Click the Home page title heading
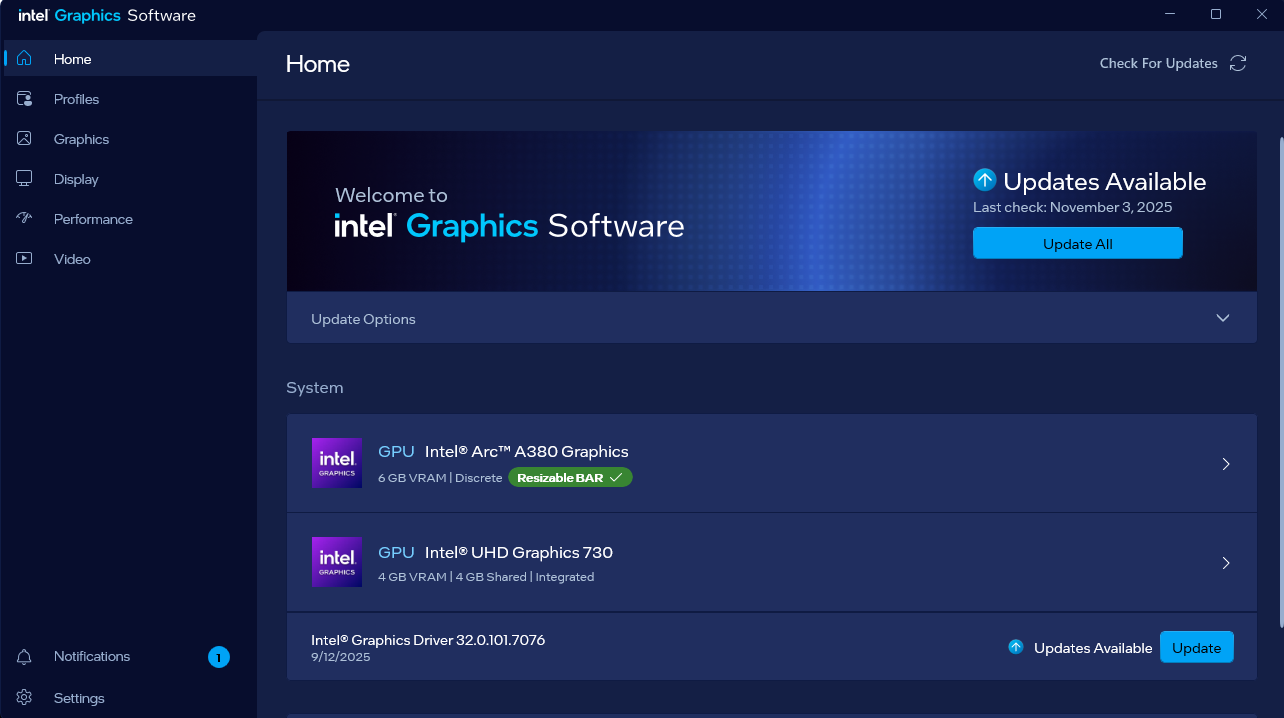The width and height of the screenshot is (1284, 718). click(x=318, y=64)
